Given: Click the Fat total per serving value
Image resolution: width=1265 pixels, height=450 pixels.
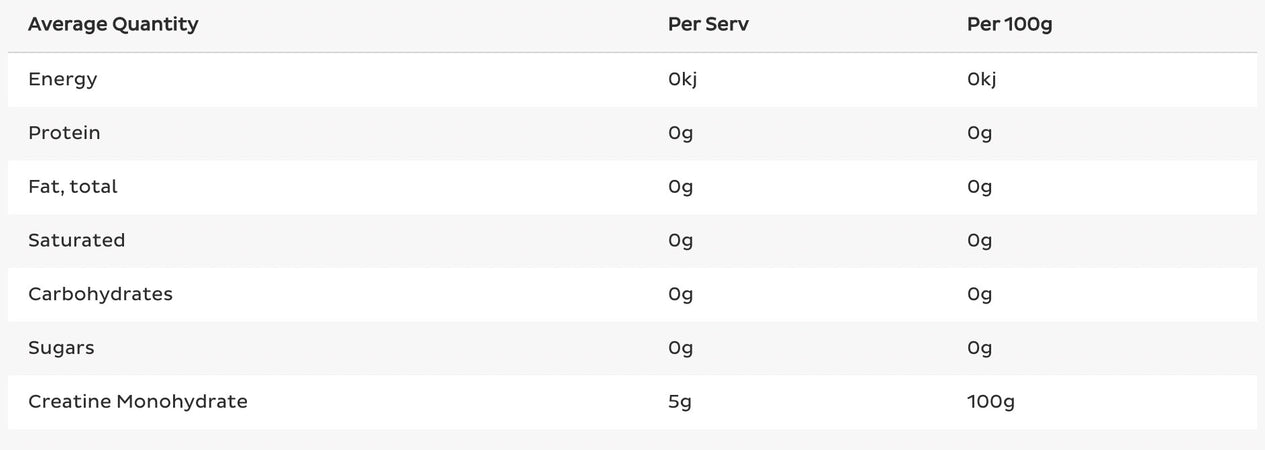Looking at the screenshot, I should [x=680, y=187].
